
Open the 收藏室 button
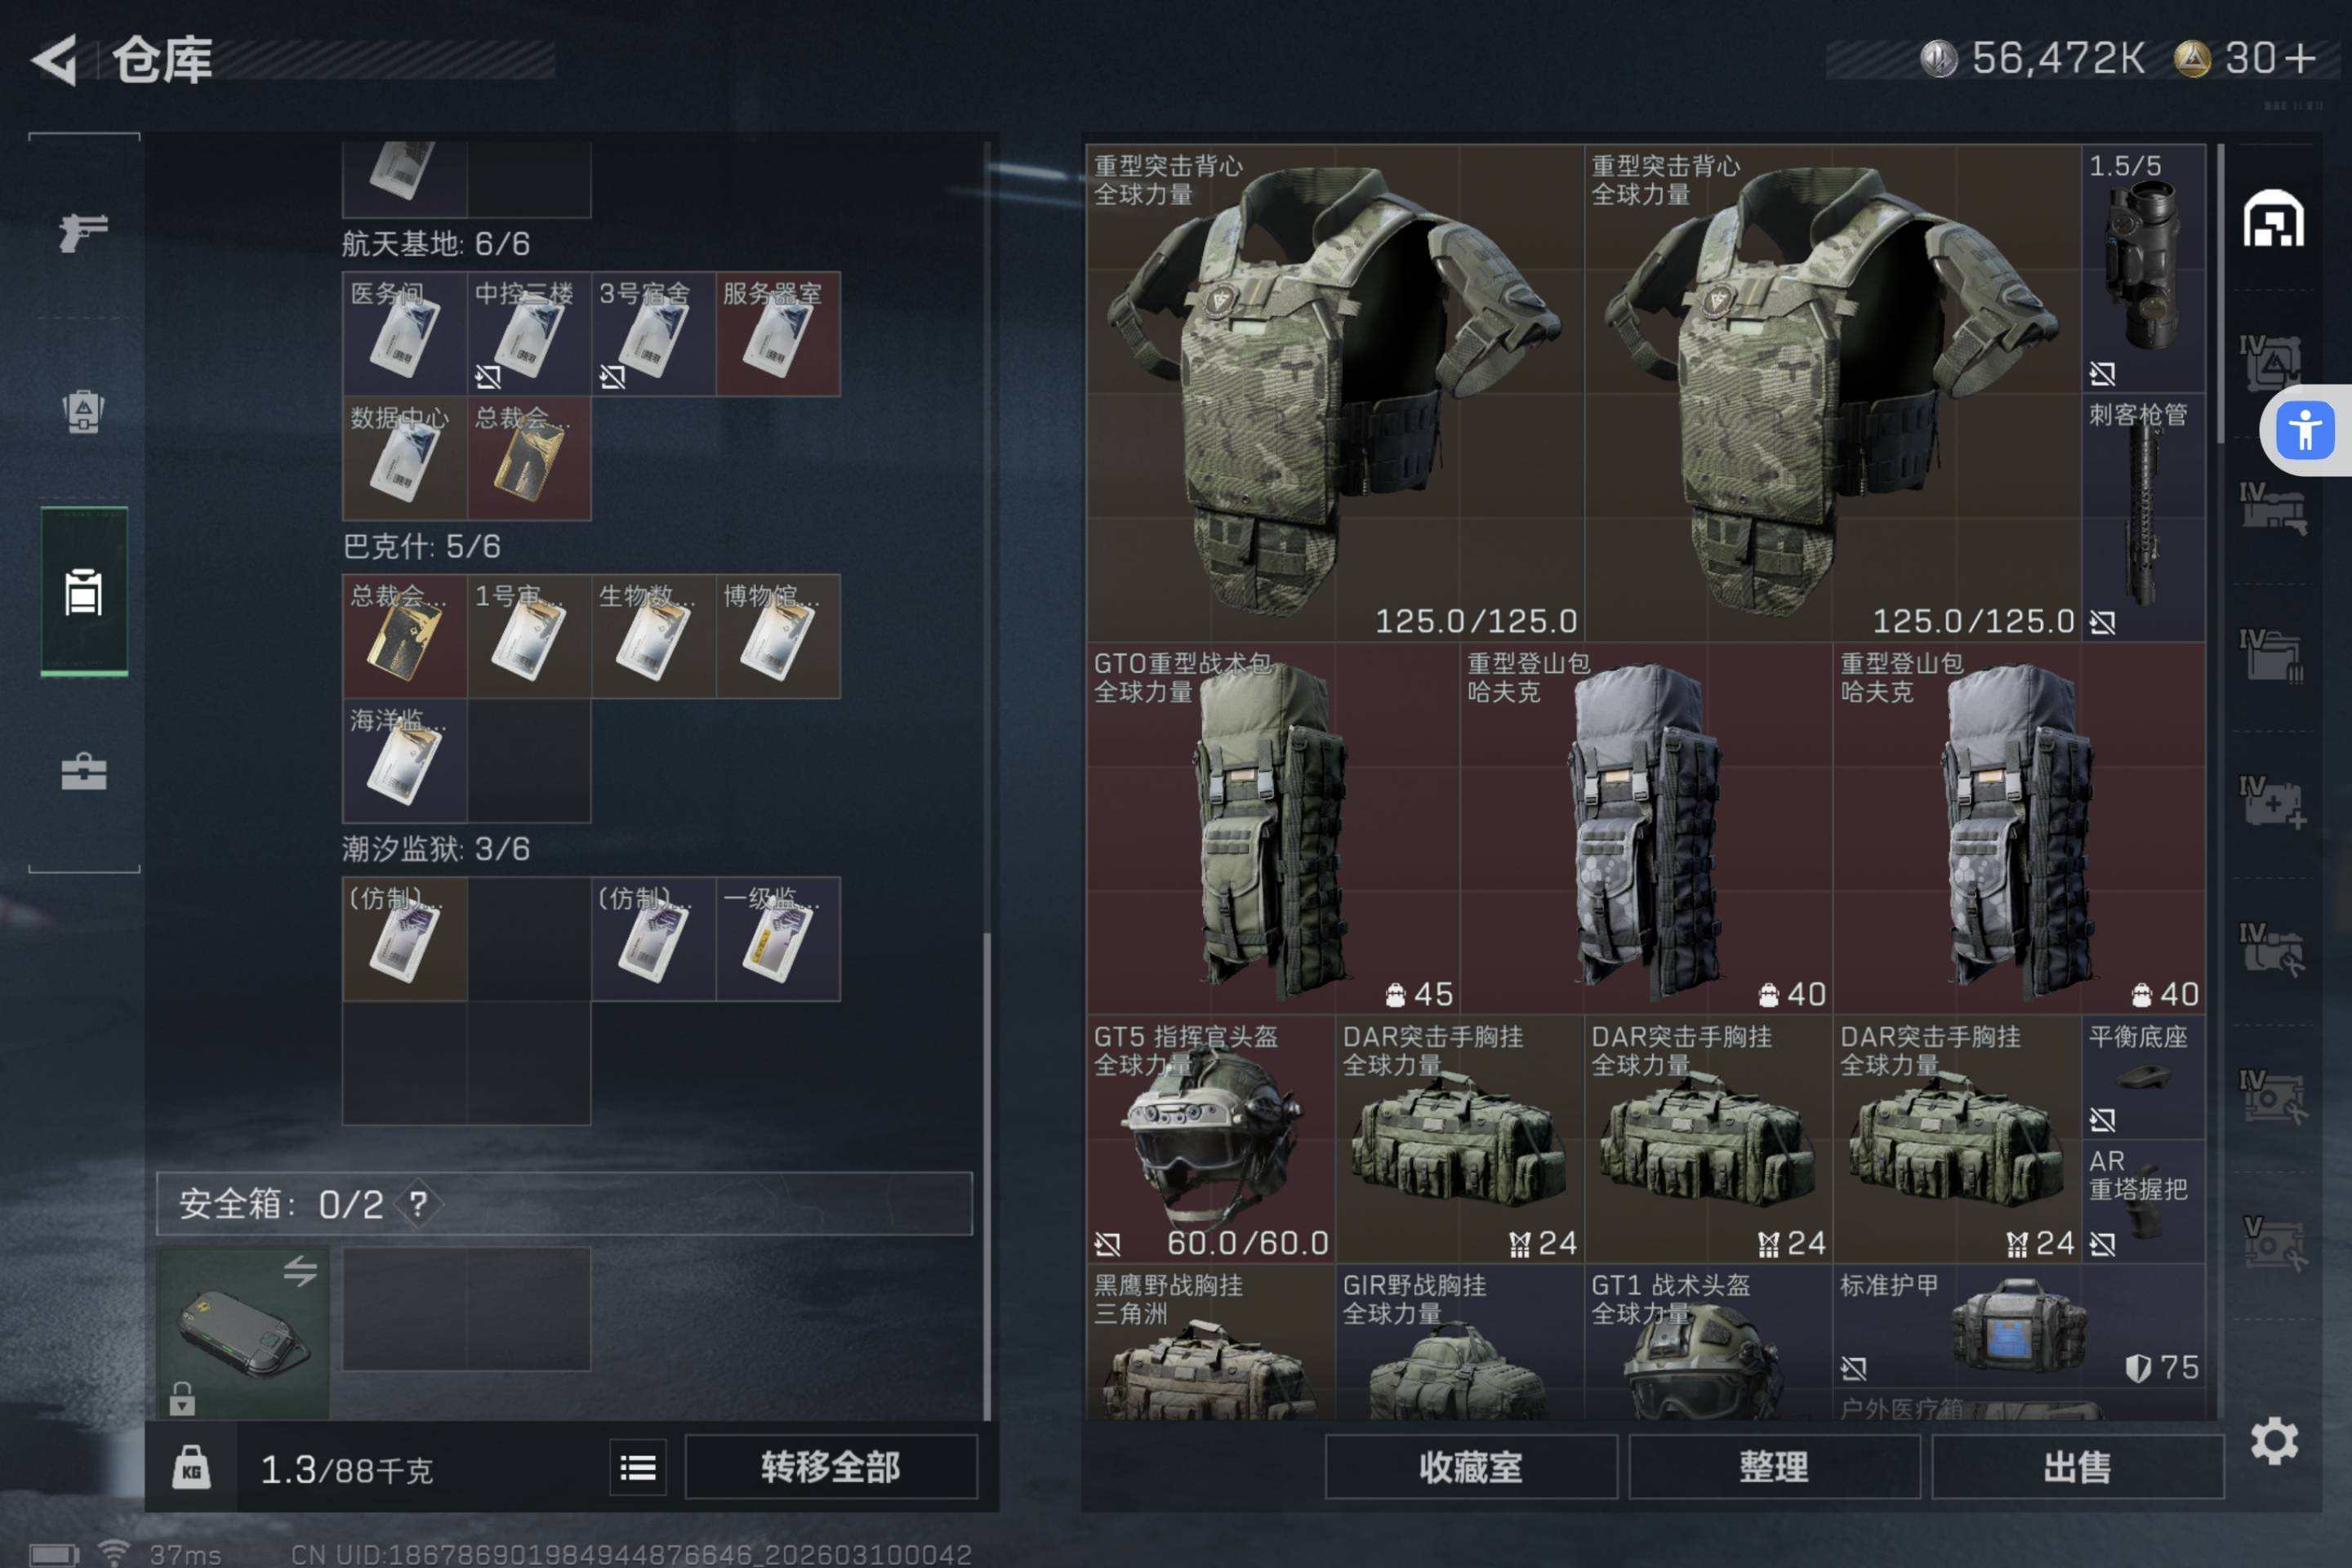click(1471, 1467)
